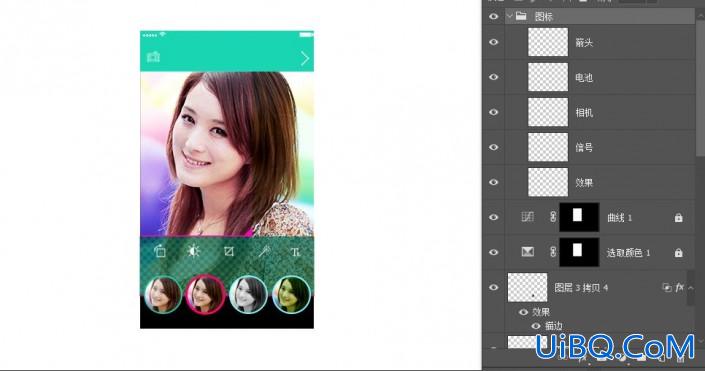
Task: Toggle eye icon for 相机 layer
Action: coord(494,112)
